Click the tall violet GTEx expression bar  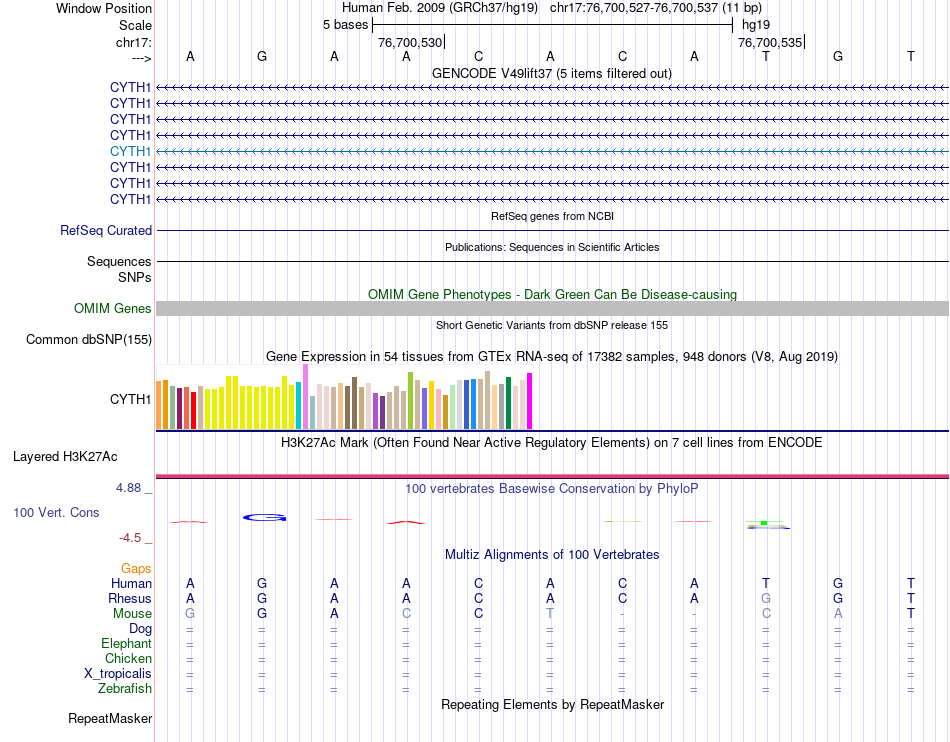pyautogui.click(x=305, y=397)
